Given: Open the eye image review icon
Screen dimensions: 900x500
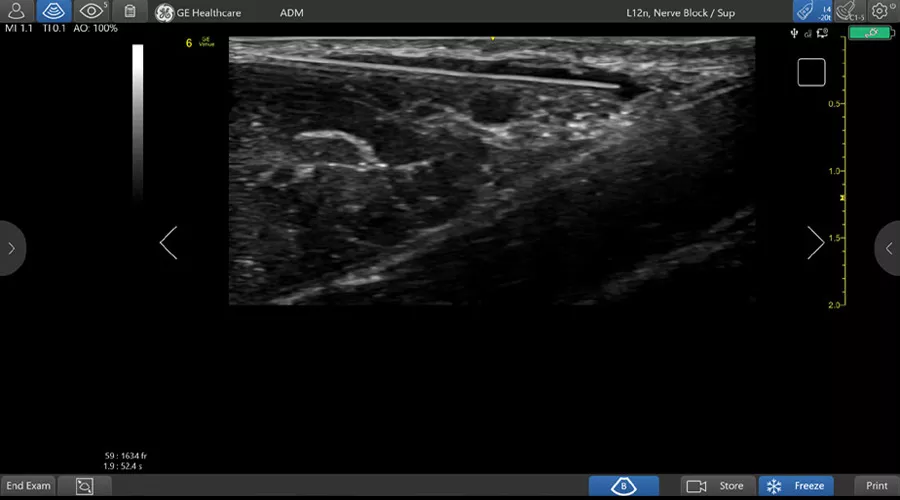Looking at the screenshot, I should (x=91, y=11).
